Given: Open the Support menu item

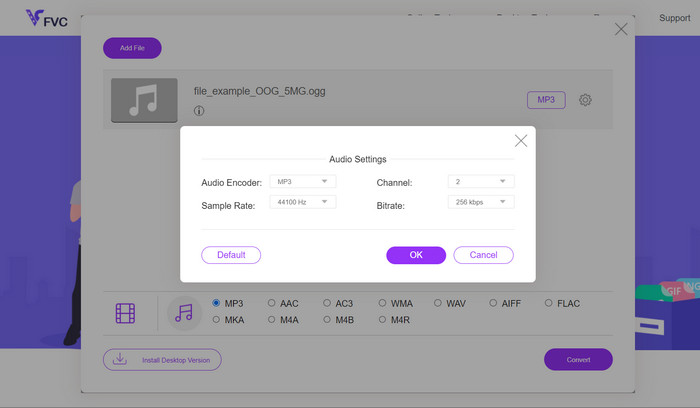Looking at the screenshot, I should [674, 18].
